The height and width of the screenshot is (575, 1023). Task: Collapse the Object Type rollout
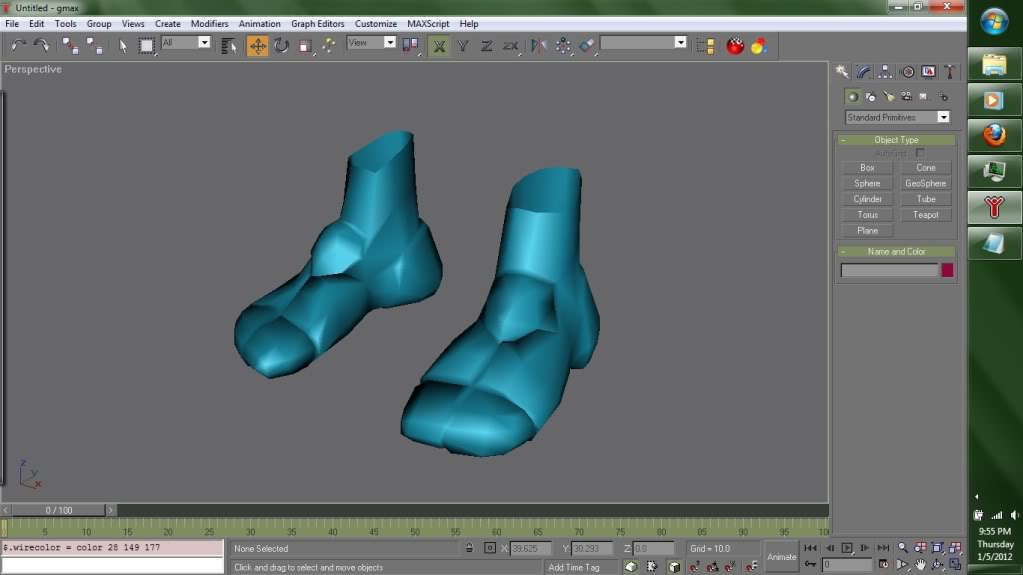896,140
